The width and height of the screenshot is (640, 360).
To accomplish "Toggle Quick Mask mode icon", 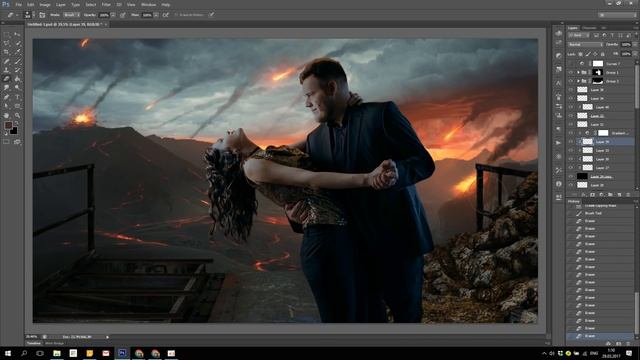I will point(7,142).
